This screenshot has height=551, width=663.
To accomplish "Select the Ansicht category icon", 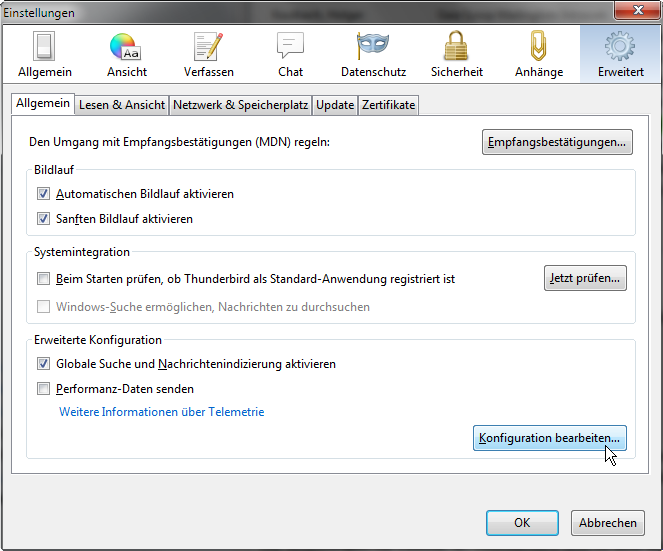I will click(x=127, y=54).
